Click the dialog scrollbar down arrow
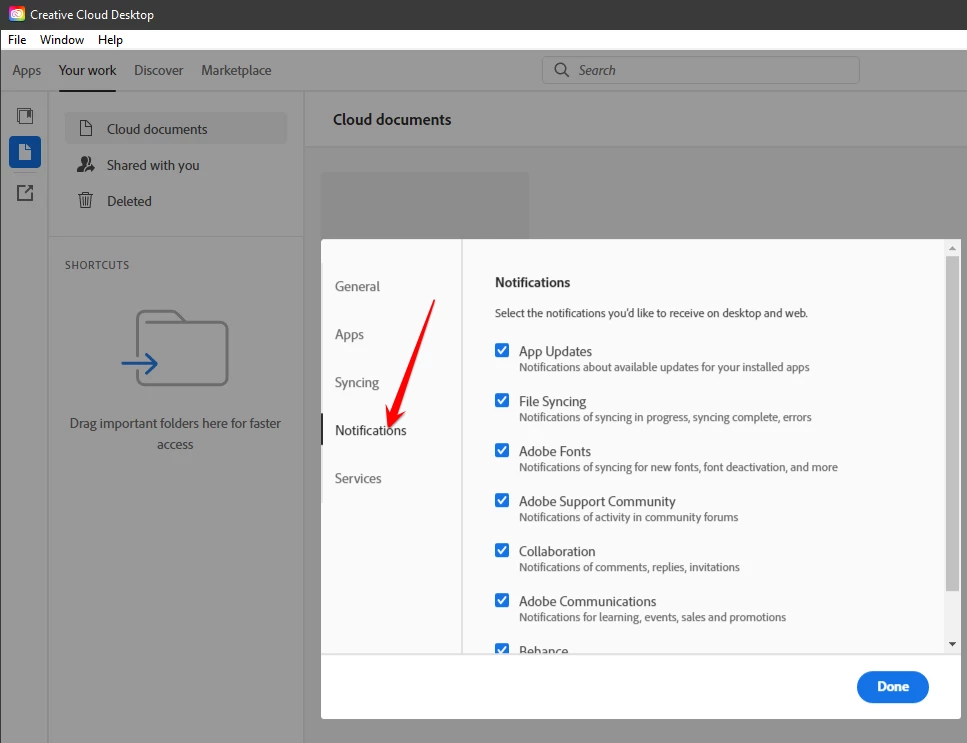Image resolution: width=967 pixels, height=743 pixels. 952,644
